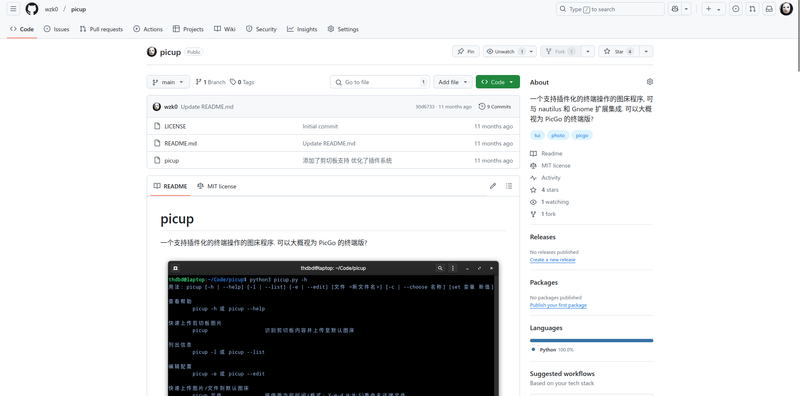800x396 pixels.
Task: Open the LICENSE file
Action: click(x=175, y=126)
